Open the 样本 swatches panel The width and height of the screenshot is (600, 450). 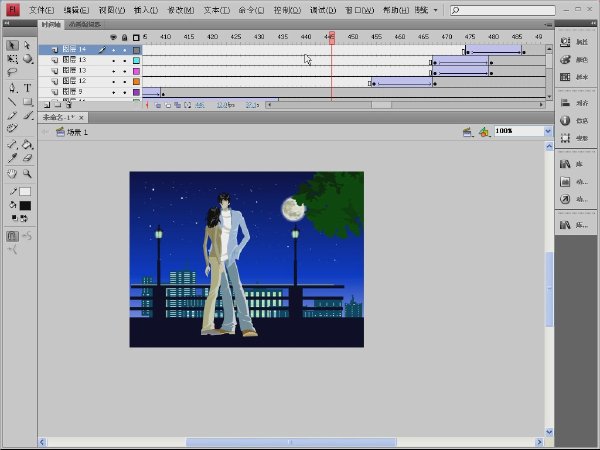click(x=575, y=77)
